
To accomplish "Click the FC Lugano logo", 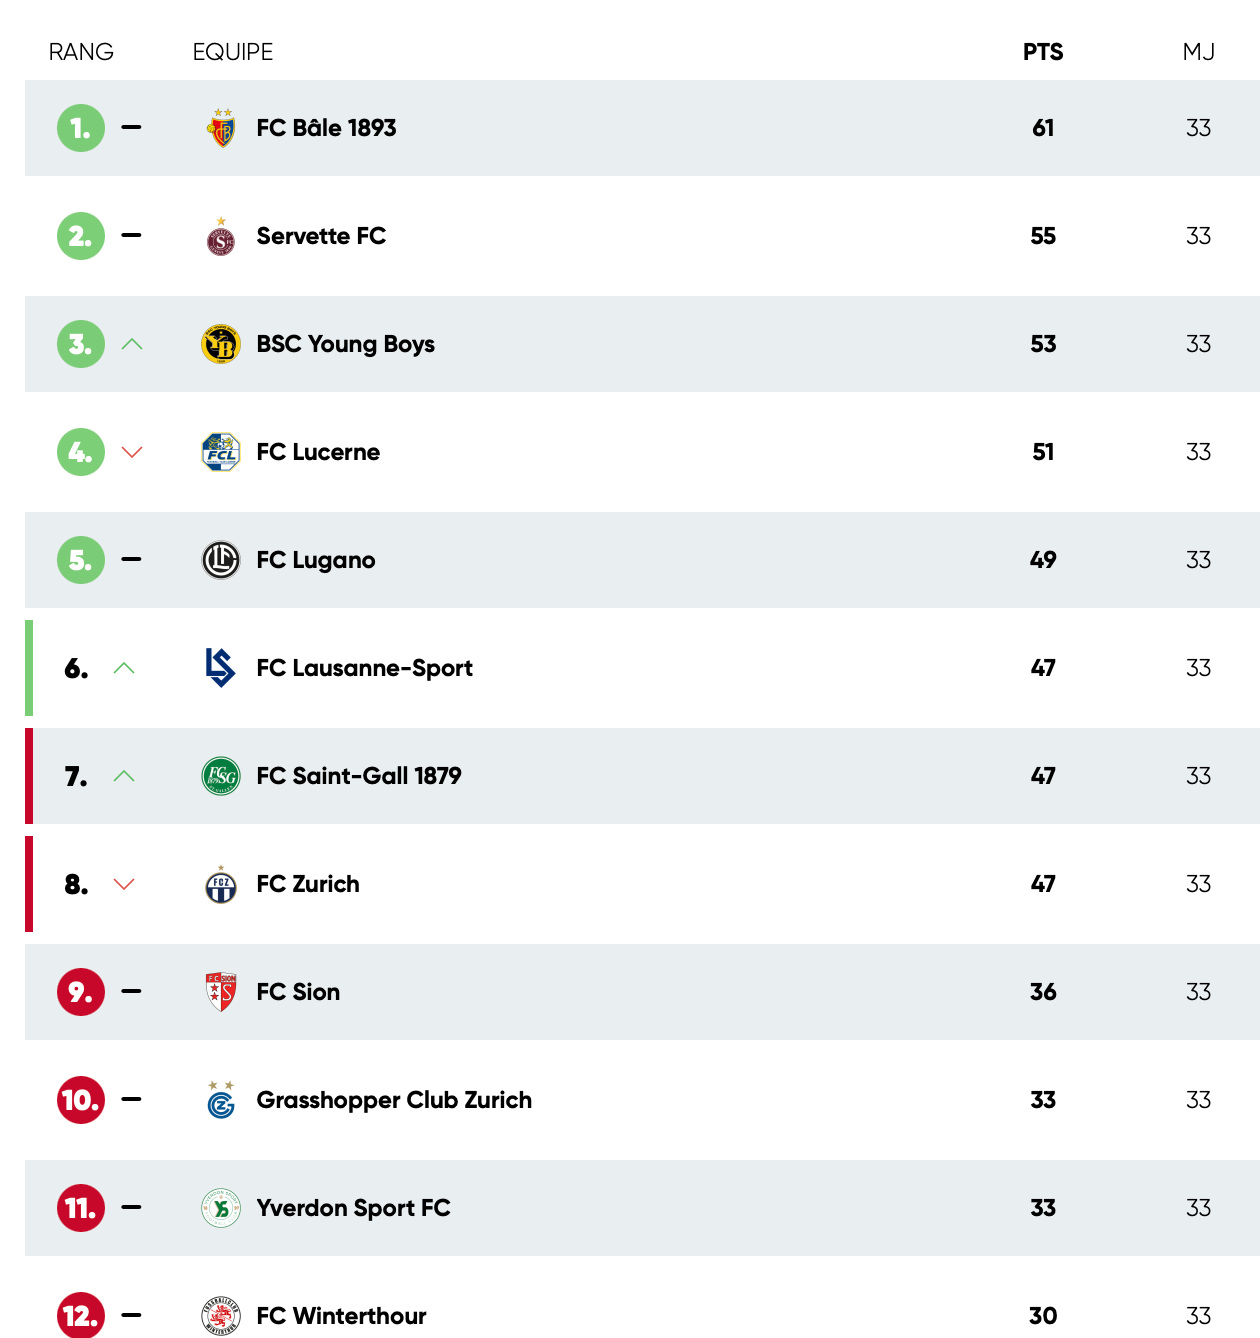I will [221, 560].
